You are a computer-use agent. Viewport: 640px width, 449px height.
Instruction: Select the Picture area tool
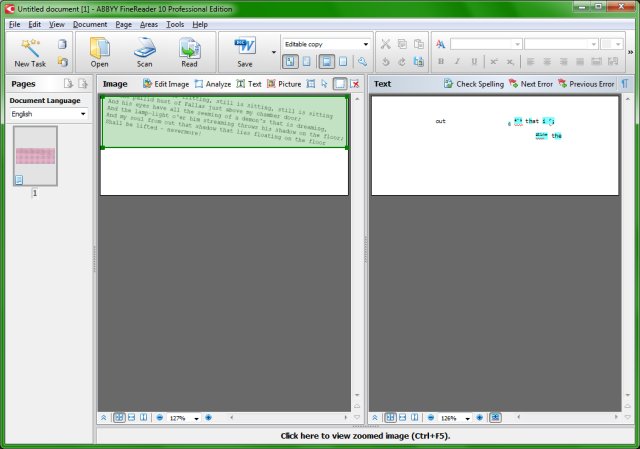[x=284, y=84]
